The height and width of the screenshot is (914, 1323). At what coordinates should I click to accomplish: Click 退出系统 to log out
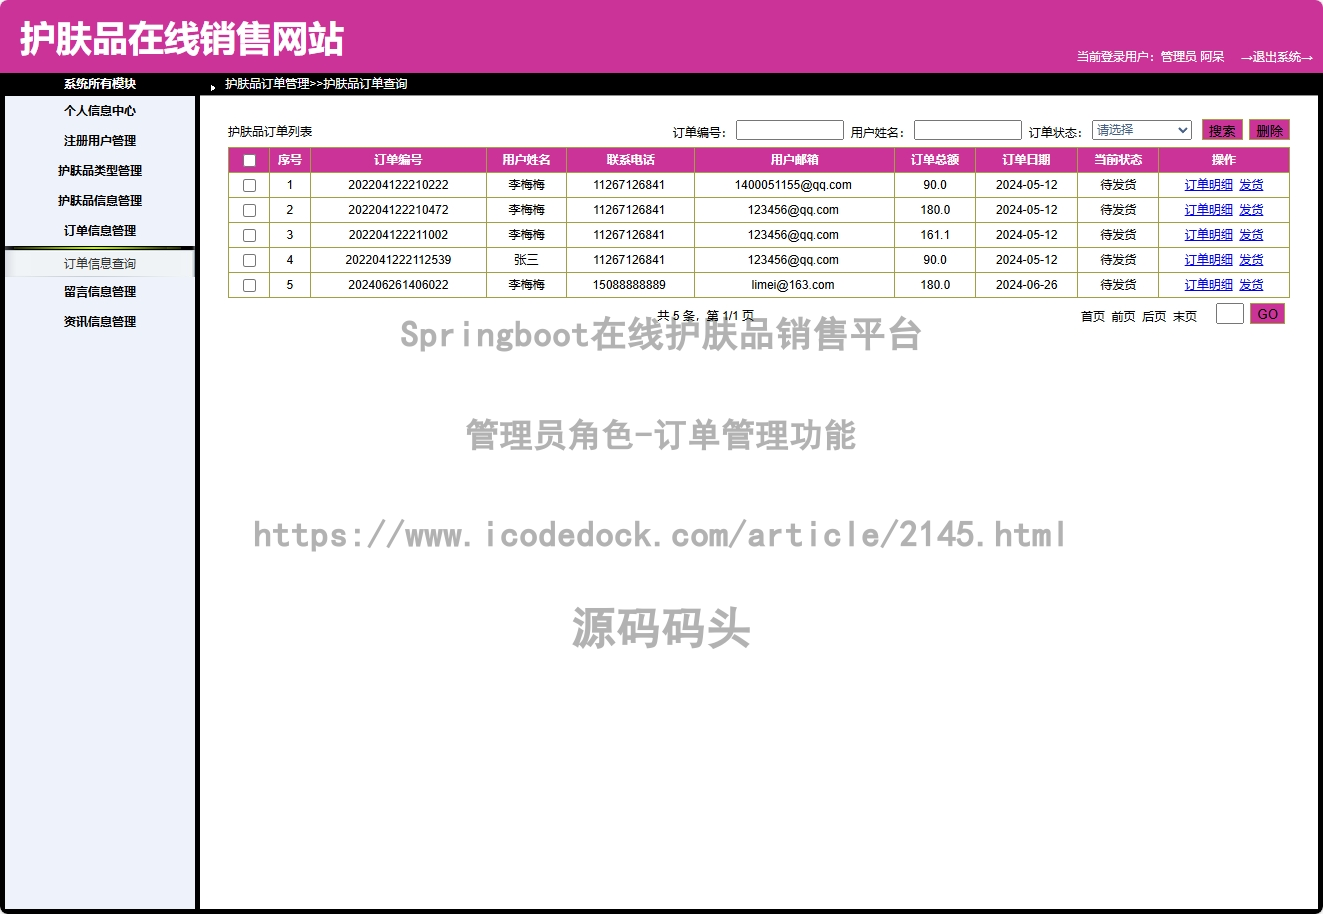click(x=1277, y=57)
